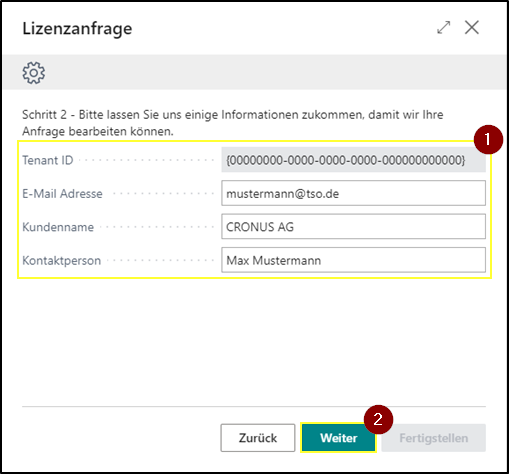The height and width of the screenshot is (474, 509).
Task: Select the read-only Tenant ID value
Action: click(x=353, y=160)
